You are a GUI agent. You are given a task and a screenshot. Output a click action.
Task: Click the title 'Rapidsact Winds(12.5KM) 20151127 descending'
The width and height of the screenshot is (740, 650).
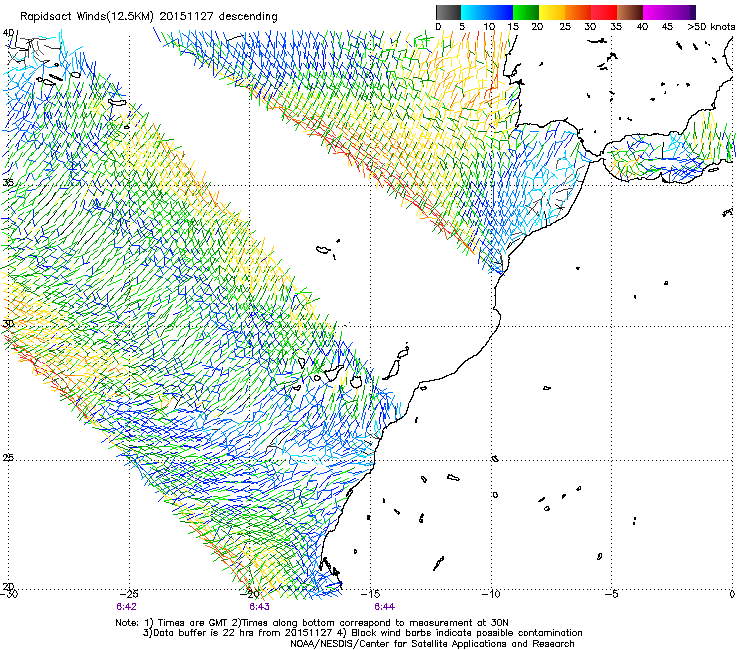pyautogui.click(x=149, y=17)
